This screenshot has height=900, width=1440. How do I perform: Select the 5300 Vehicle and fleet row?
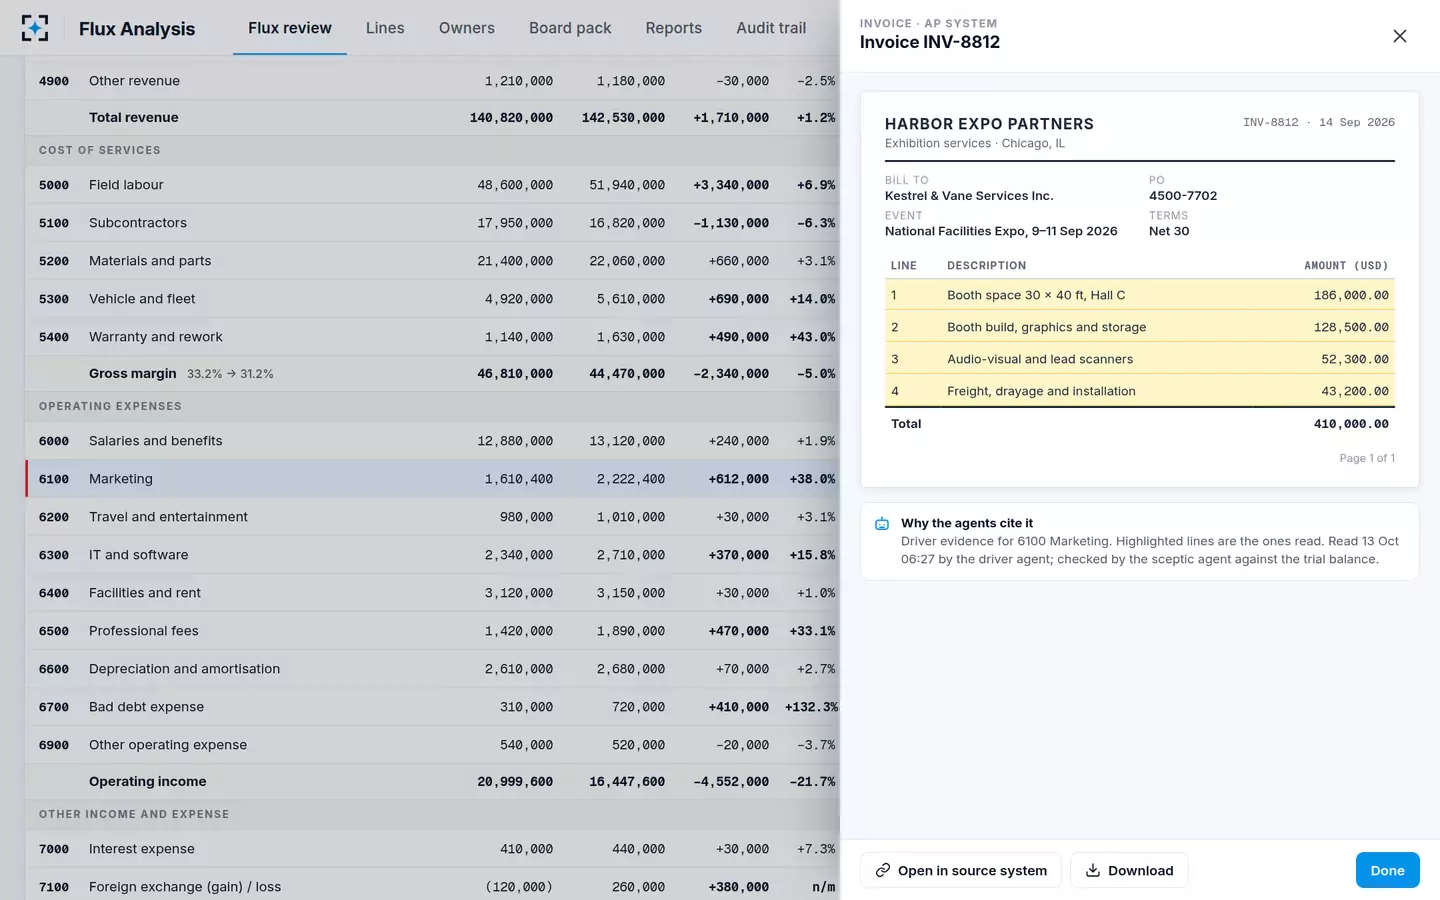[x=433, y=299]
